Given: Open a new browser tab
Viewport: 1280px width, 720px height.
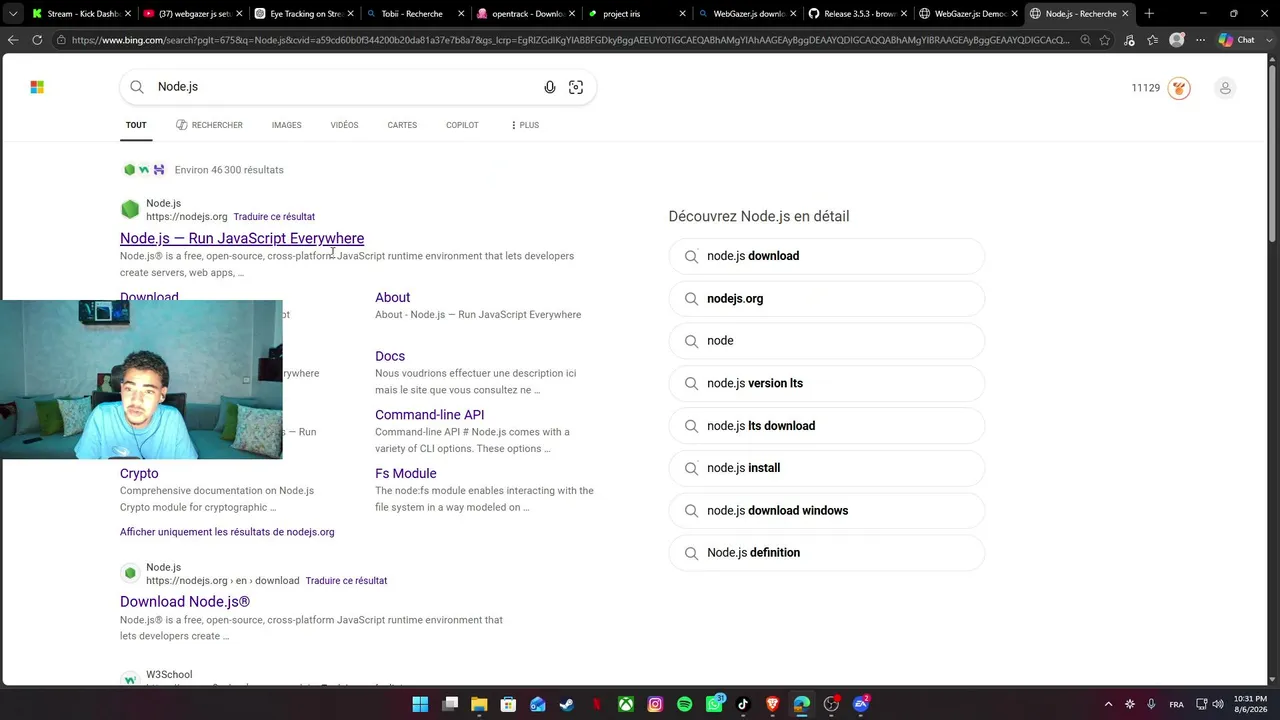Looking at the screenshot, I should pos(1149,14).
